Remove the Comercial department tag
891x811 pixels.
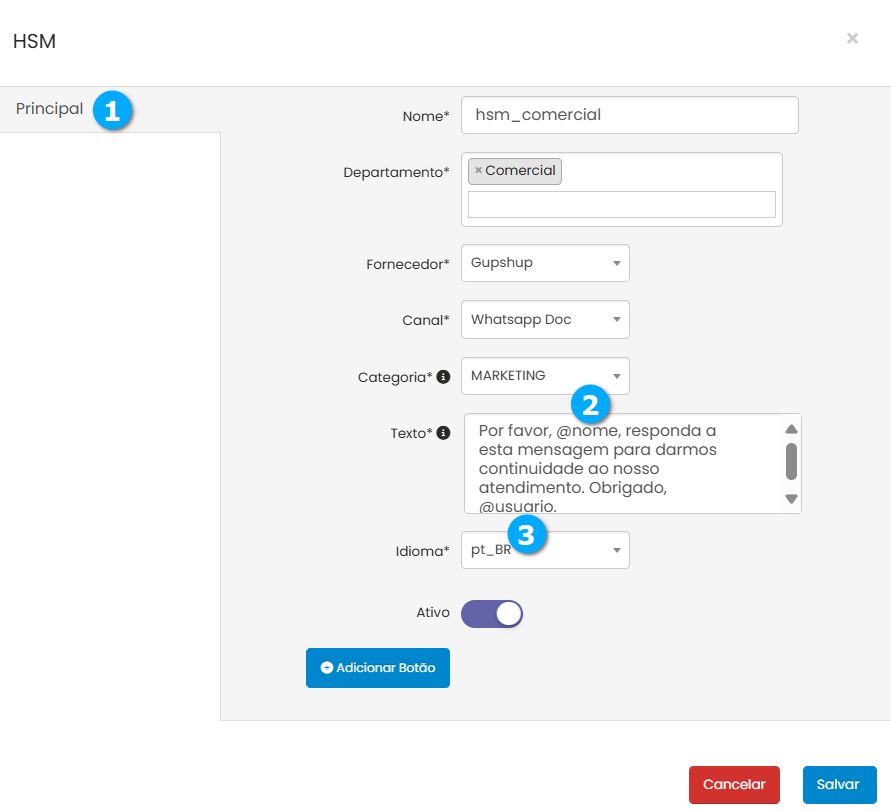[478, 171]
